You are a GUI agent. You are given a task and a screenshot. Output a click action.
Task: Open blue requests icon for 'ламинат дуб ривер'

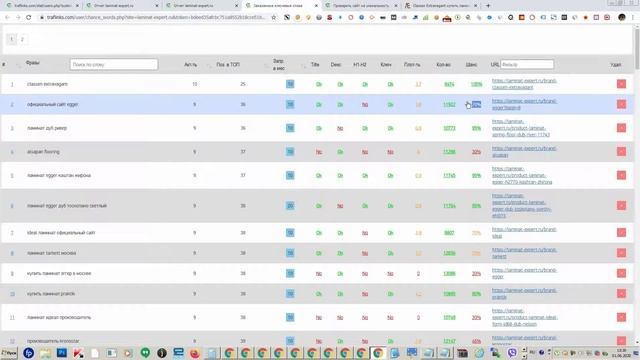tap(290, 128)
